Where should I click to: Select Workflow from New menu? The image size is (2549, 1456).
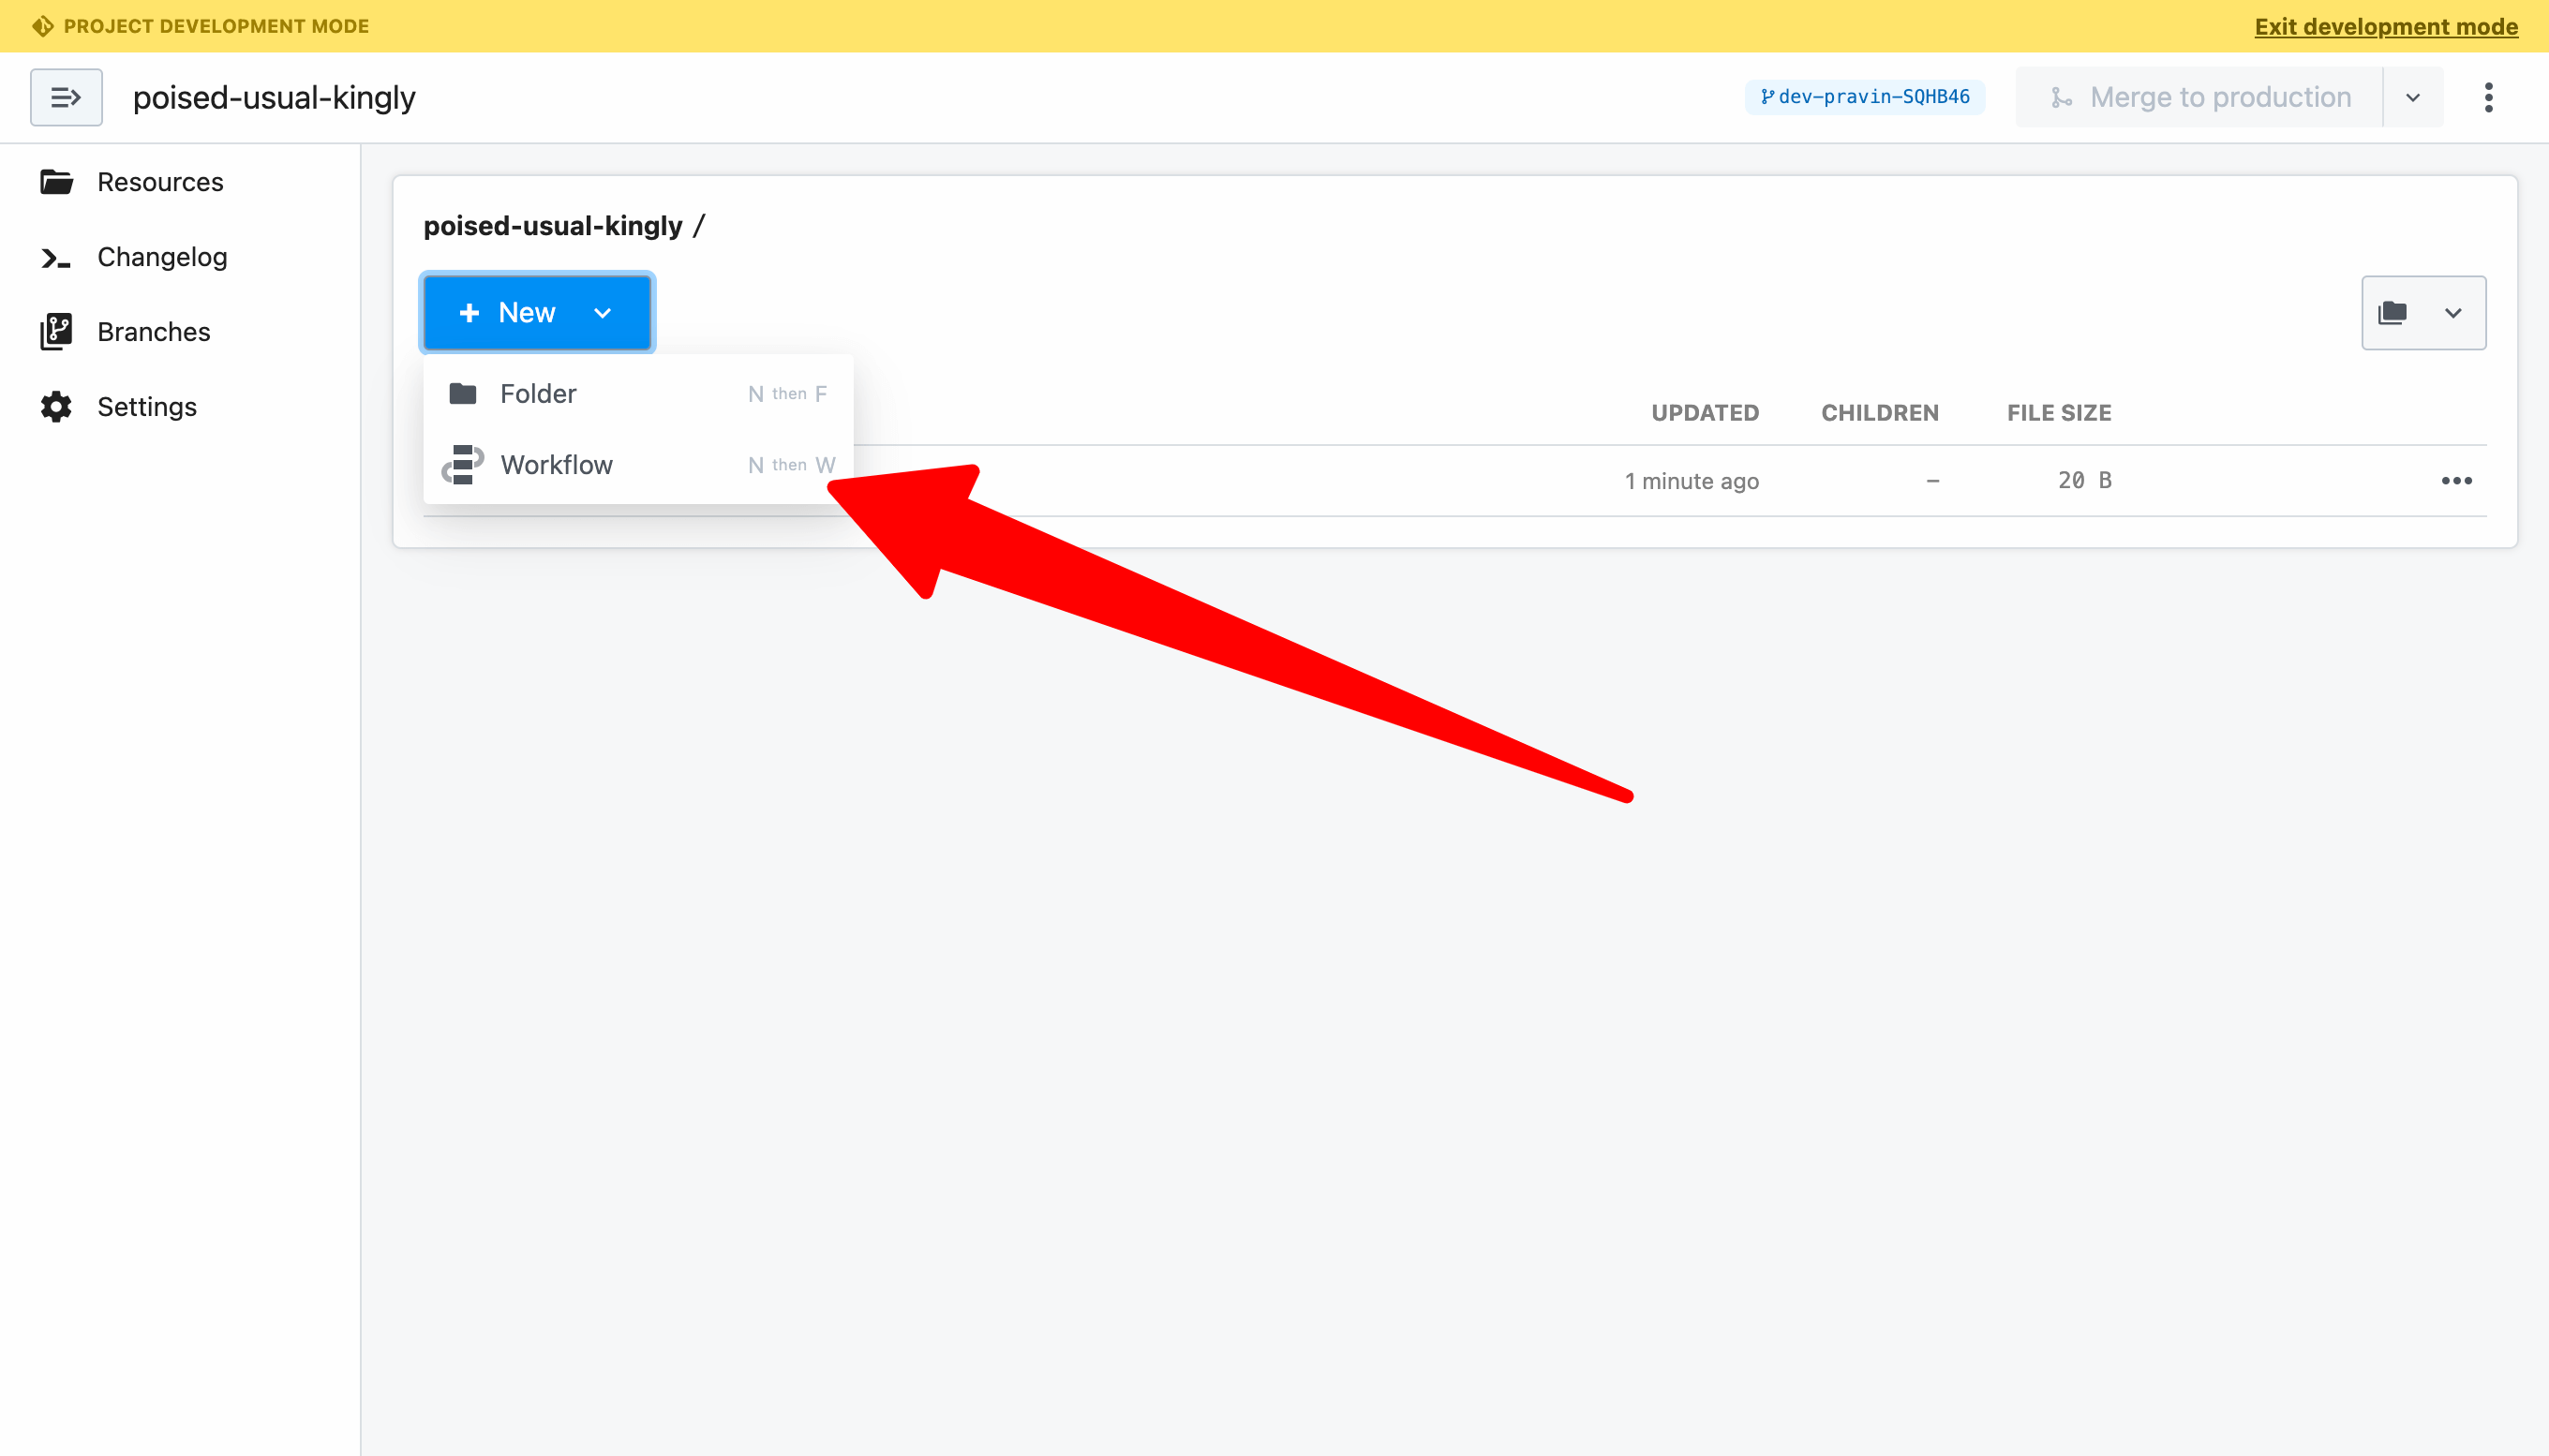[x=557, y=464]
